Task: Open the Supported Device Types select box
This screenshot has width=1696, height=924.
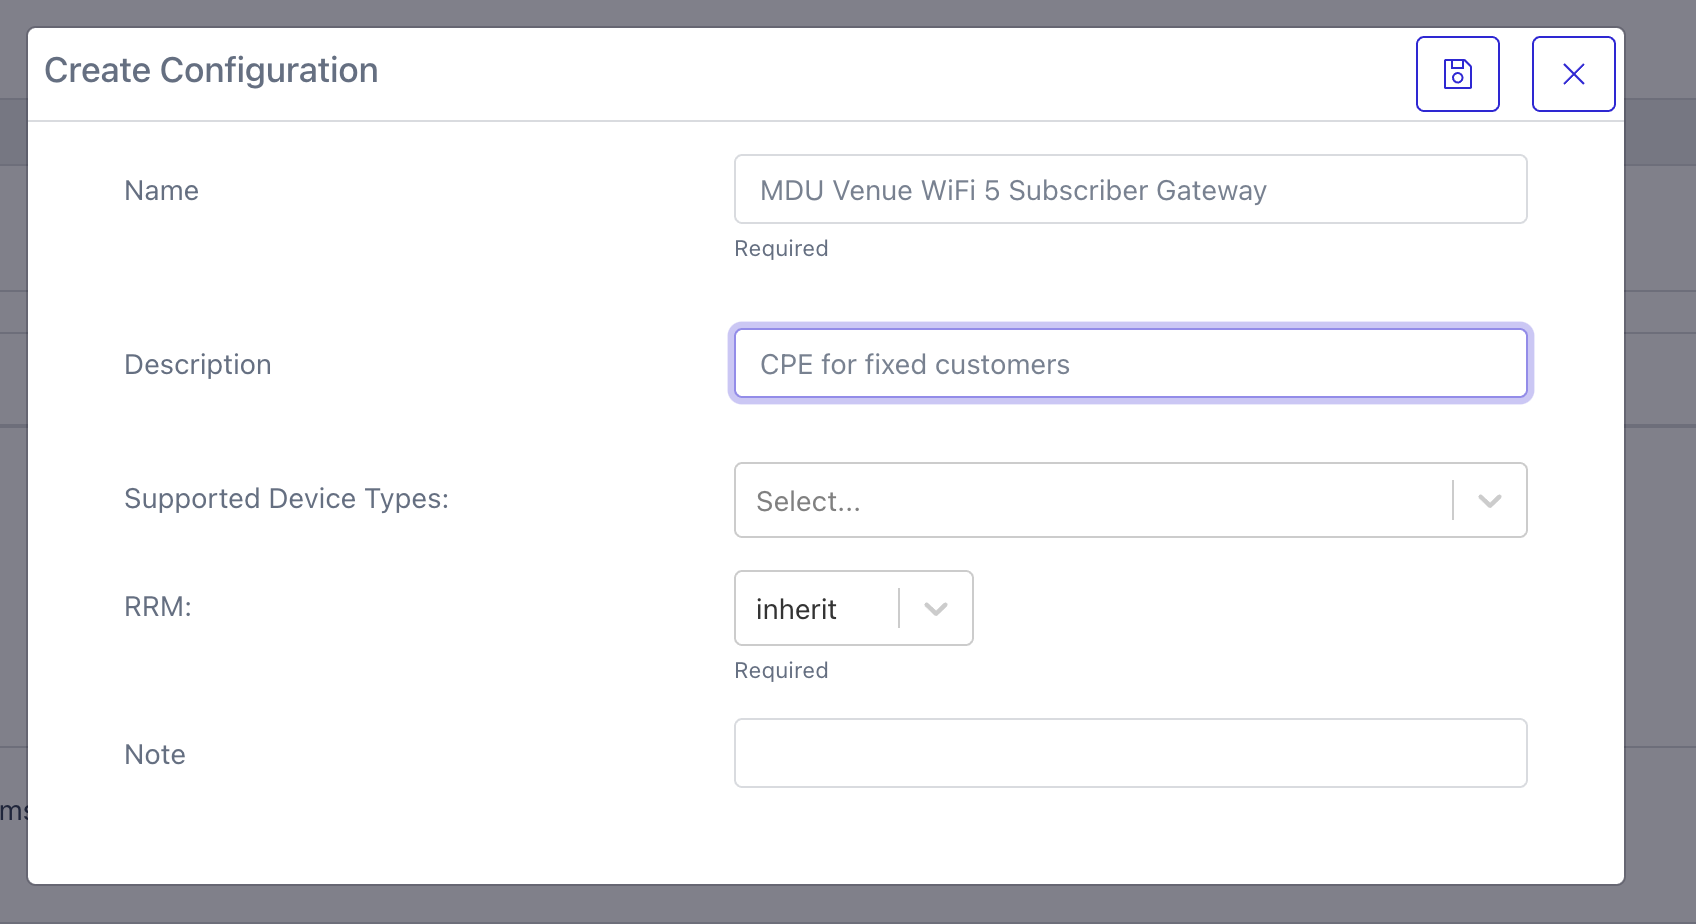Action: click(1090, 500)
